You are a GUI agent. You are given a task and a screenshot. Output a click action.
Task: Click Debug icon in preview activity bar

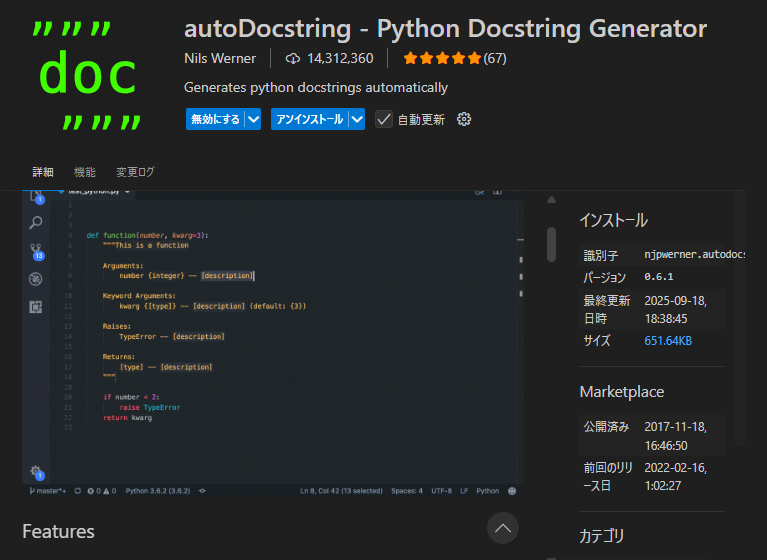[36, 279]
